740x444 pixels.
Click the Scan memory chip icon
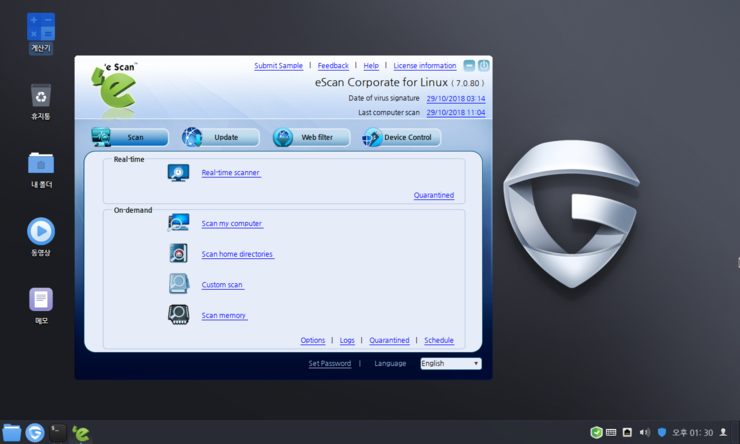(x=178, y=315)
